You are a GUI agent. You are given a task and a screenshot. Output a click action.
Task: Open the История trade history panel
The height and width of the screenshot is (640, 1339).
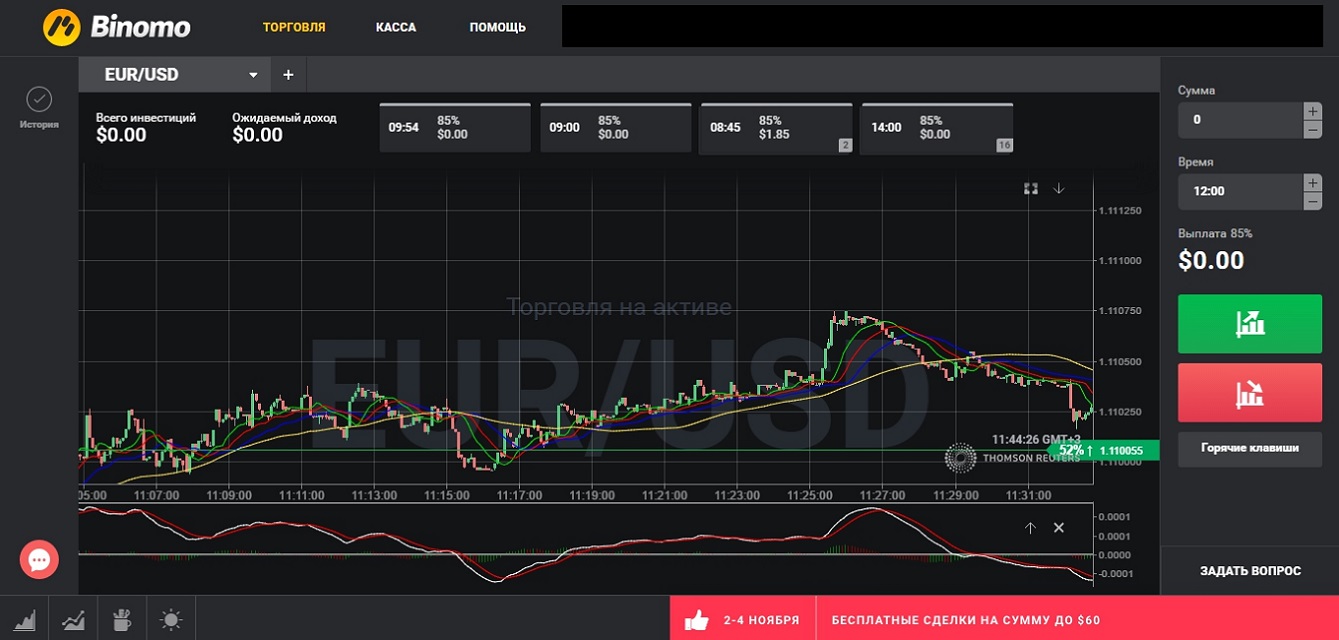click(39, 108)
